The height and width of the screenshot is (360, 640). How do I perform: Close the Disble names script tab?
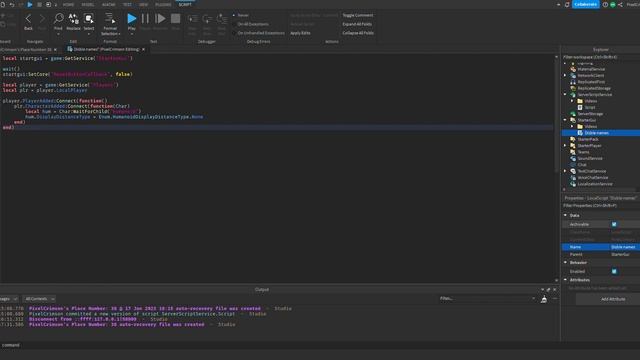coord(143,49)
